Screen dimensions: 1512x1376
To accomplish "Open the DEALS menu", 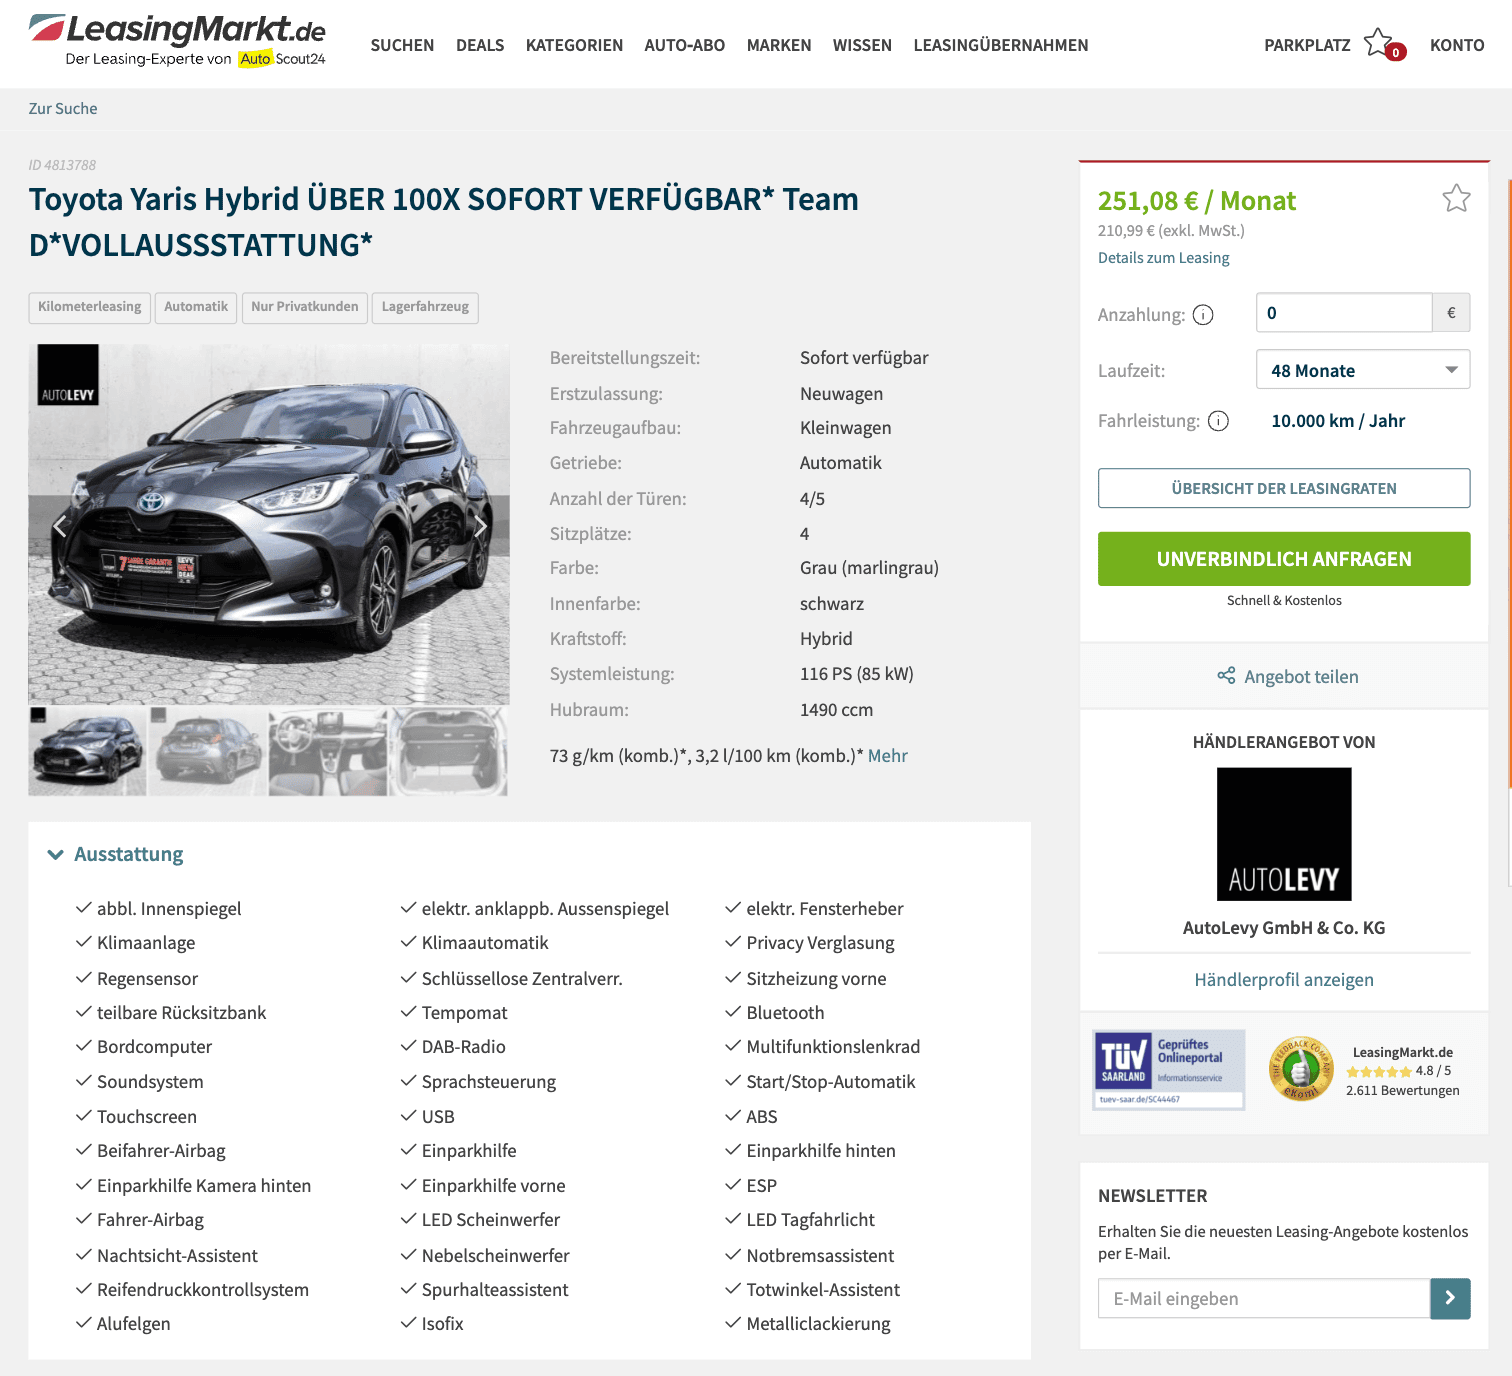I will point(480,45).
